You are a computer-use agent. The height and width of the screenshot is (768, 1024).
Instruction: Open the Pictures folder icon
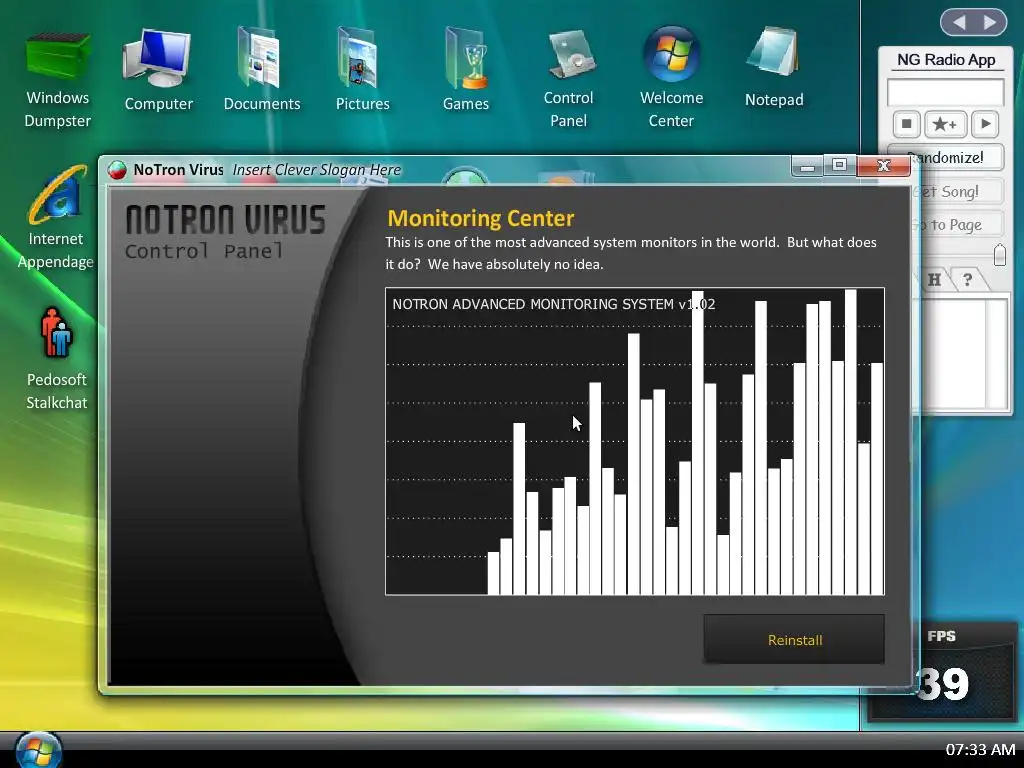(362, 70)
